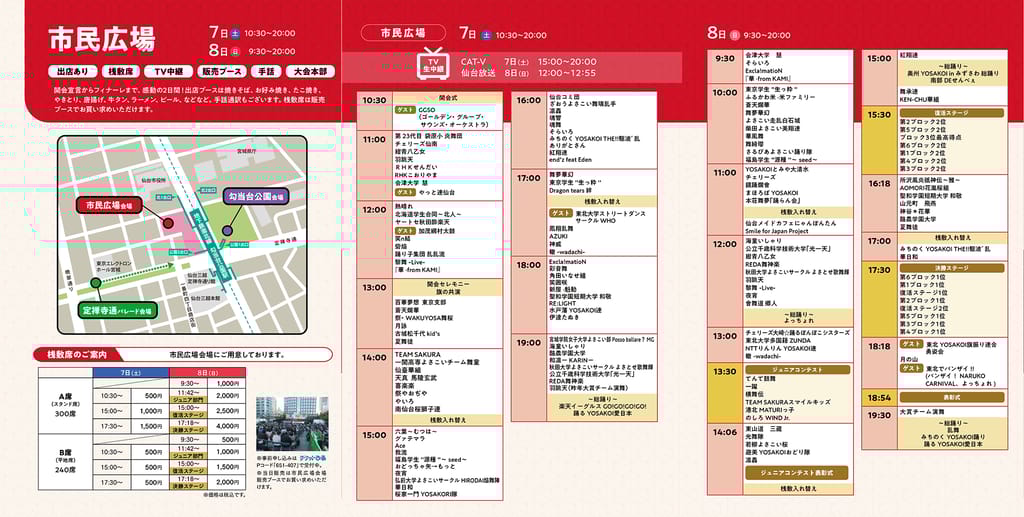Click the CAT-V broadcast line
Viewport: 1024px width, 517px height.
[528, 62]
